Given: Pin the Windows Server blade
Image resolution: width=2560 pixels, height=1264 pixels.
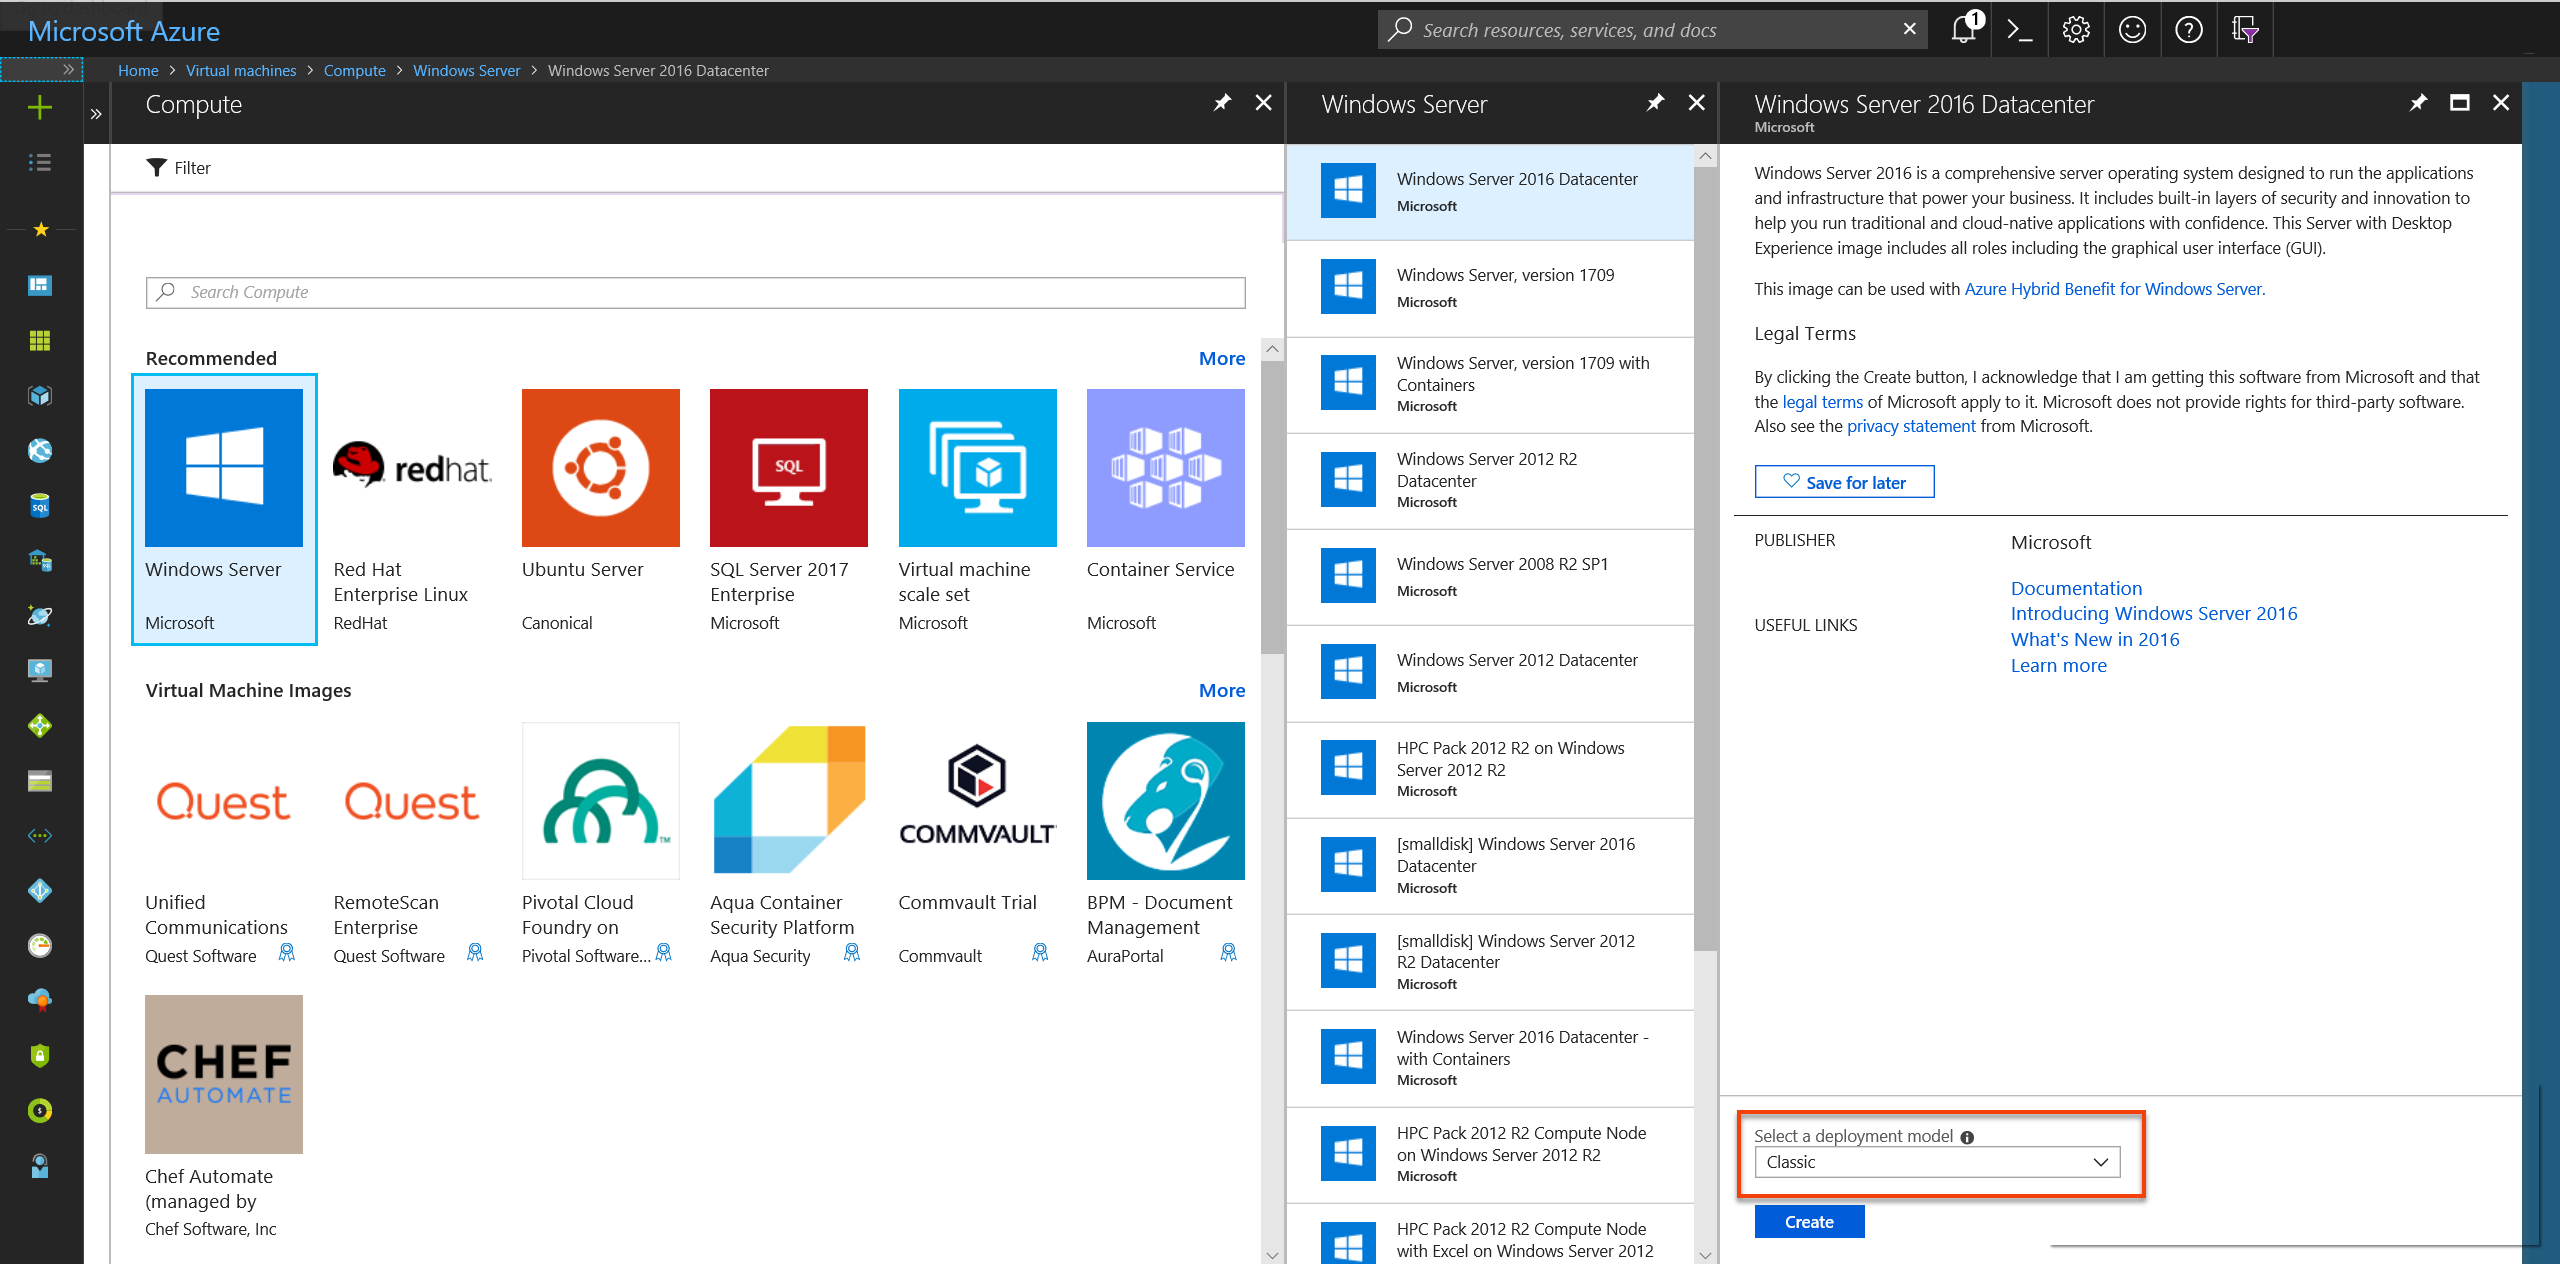Looking at the screenshot, I should point(1655,103).
